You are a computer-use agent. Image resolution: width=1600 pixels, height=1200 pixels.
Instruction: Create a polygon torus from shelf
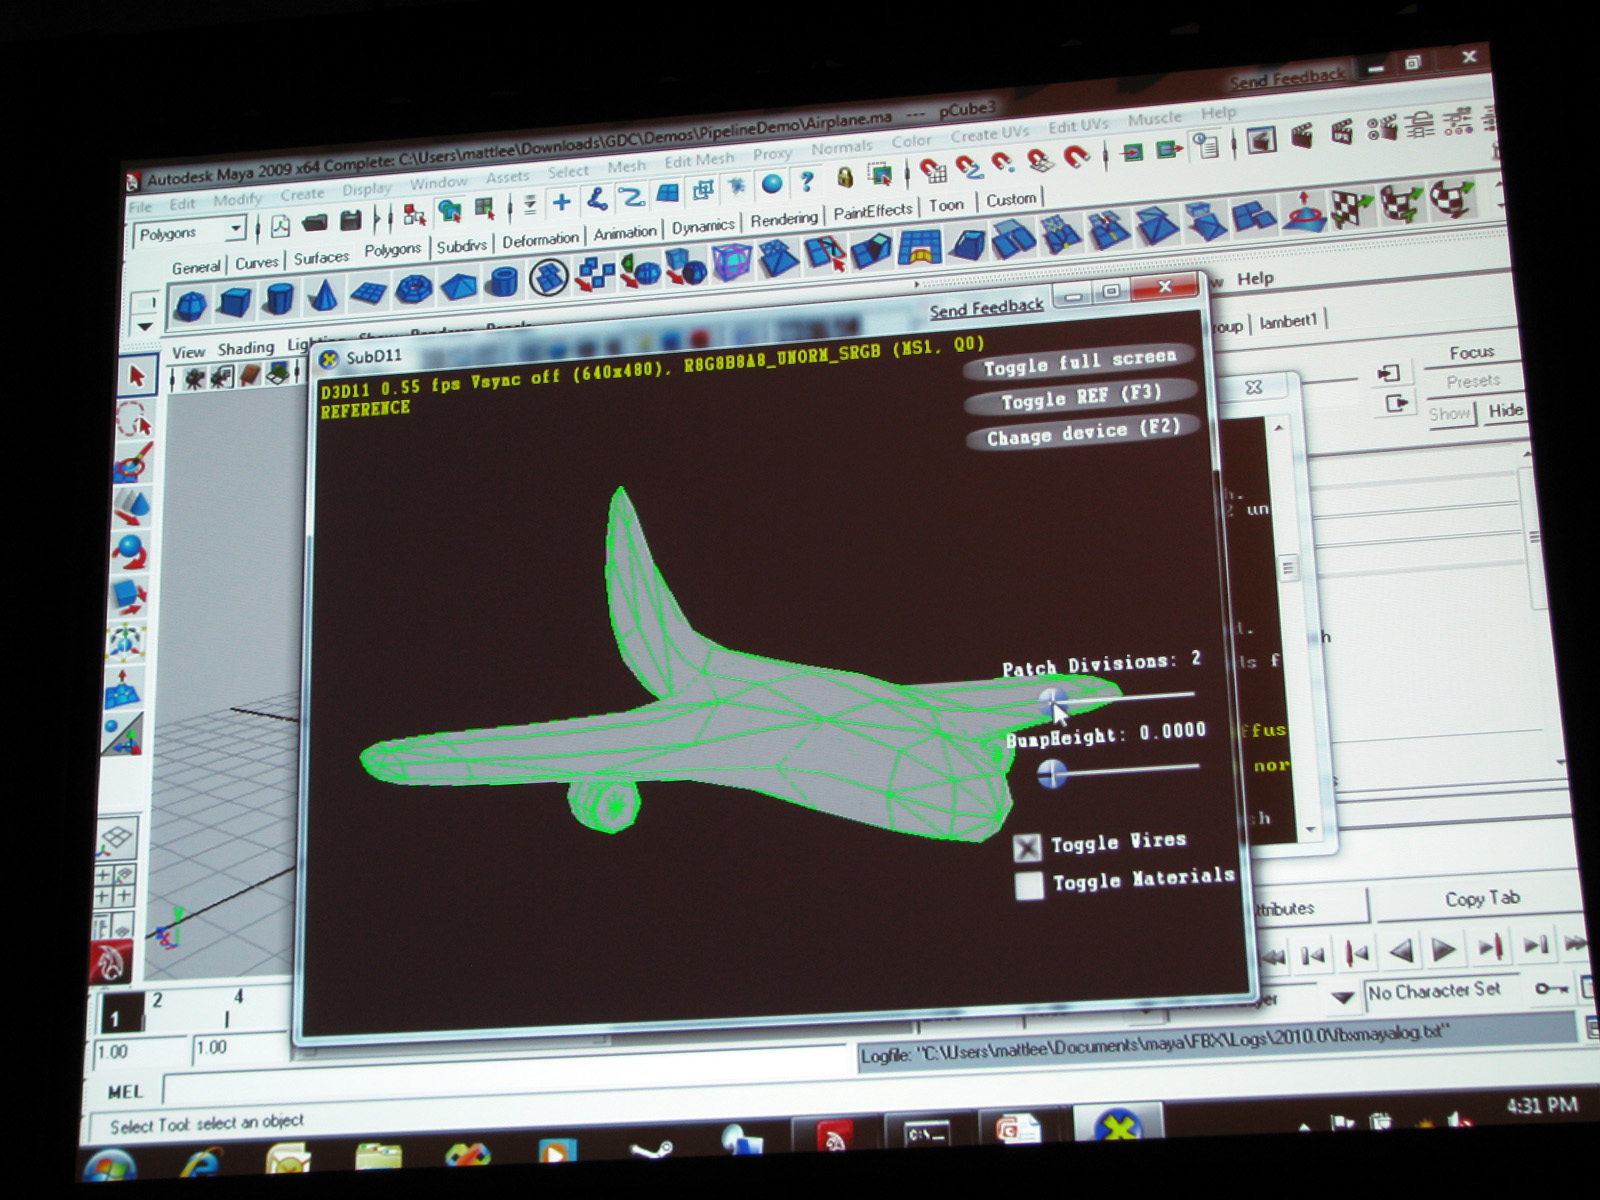pyautogui.click(x=413, y=290)
